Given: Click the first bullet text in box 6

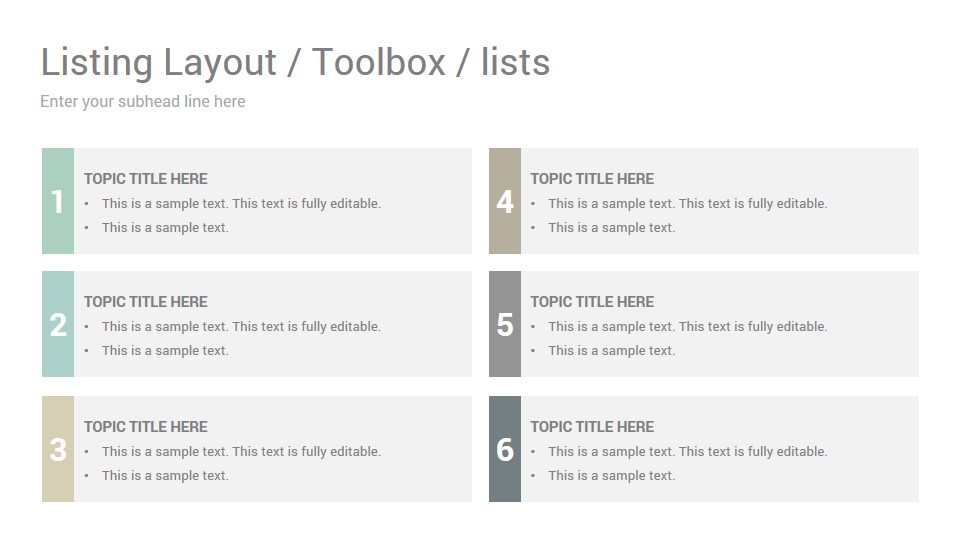Looking at the screenshot, I should point(688,452).
